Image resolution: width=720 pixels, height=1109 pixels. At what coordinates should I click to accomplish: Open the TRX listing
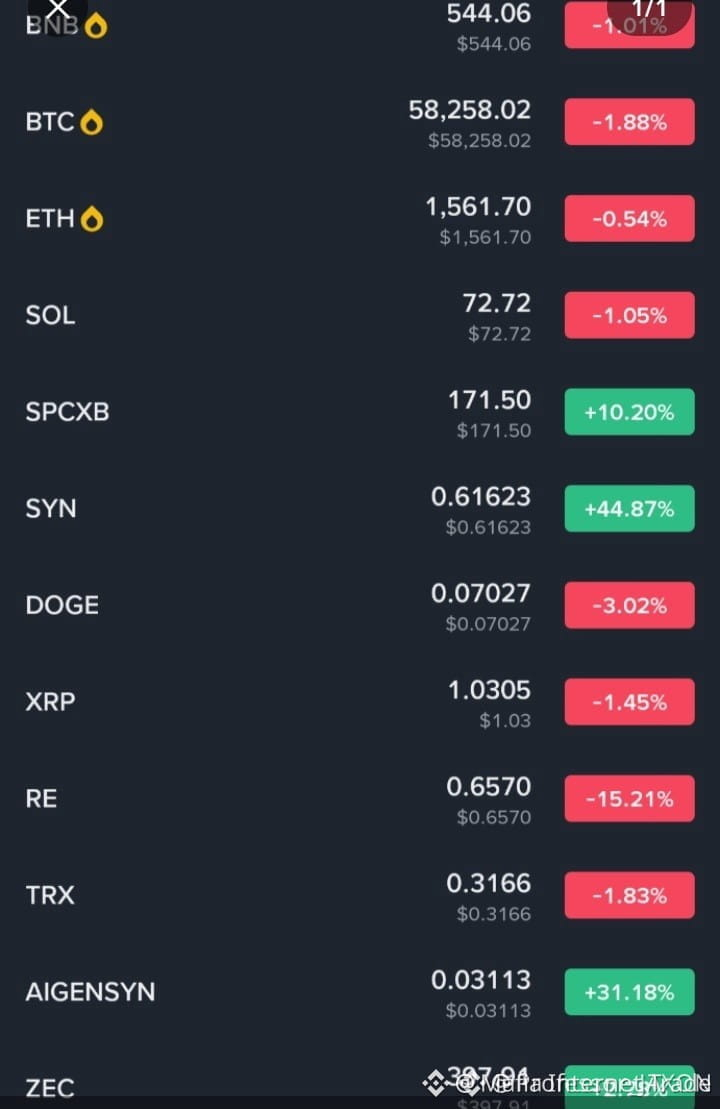click(360, 895)
